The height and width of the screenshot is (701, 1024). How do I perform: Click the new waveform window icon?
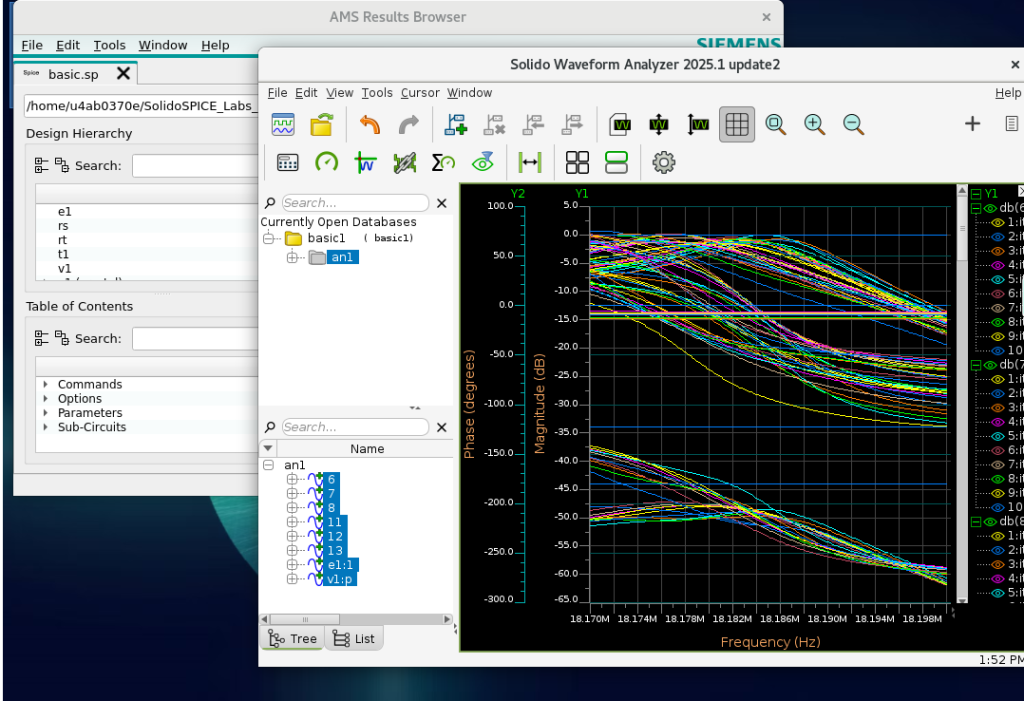click(283, 124)
